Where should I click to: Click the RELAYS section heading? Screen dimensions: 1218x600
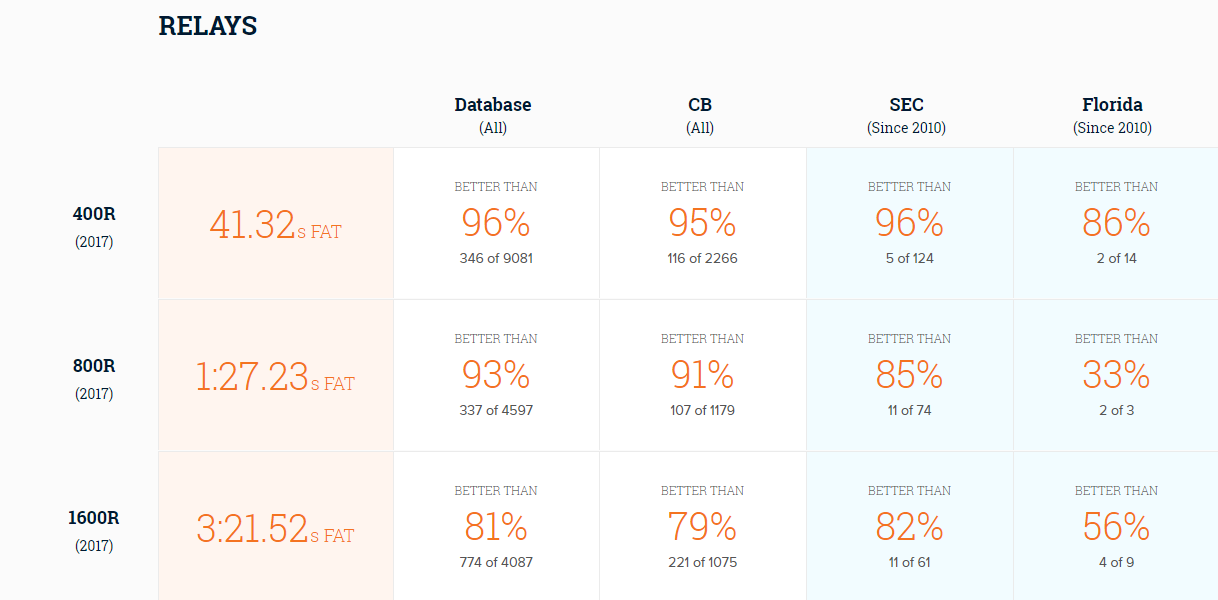pos(208,27)
